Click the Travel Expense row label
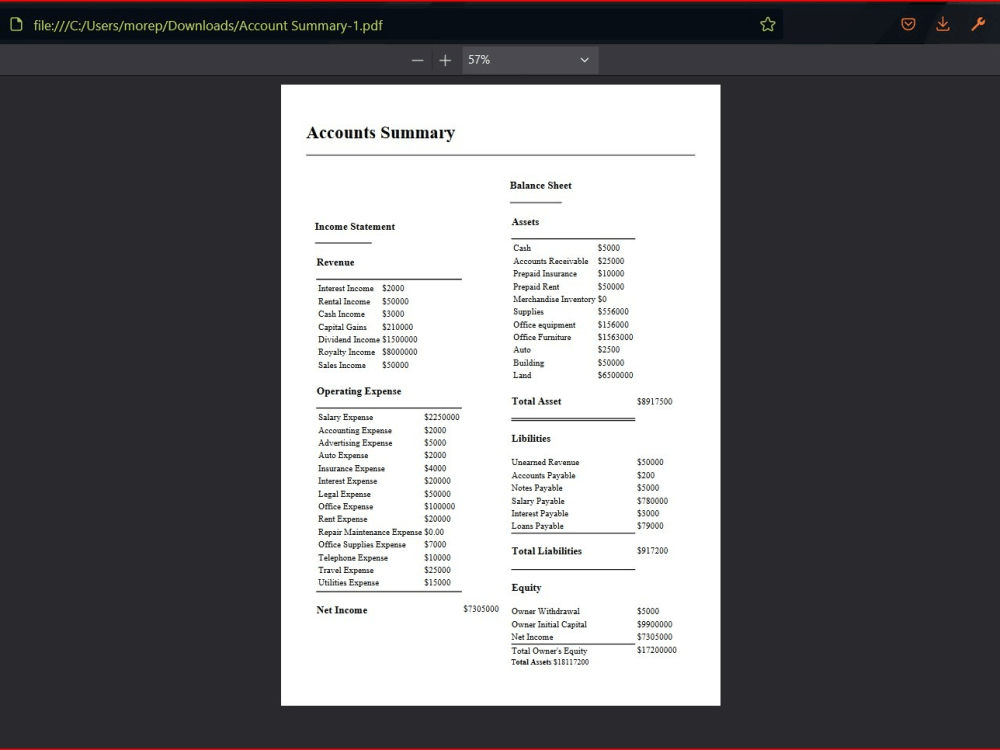Image resolution: width=1000 pixels, height=750 pixels. [x=346, y=570]
